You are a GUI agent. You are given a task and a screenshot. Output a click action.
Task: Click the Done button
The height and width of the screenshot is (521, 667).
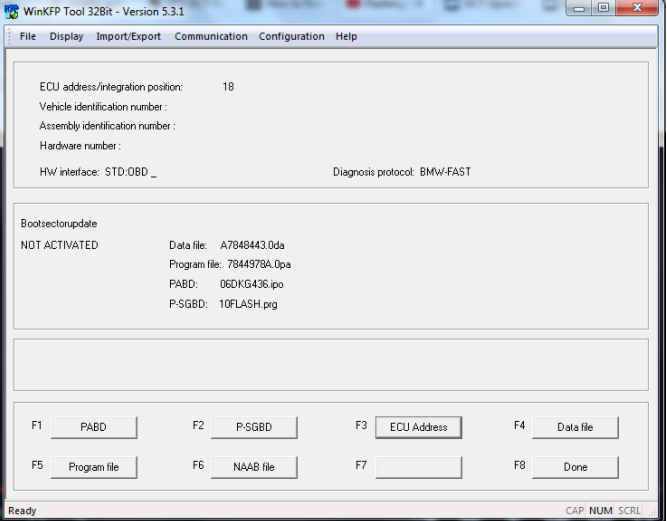[x=575, y=467]
